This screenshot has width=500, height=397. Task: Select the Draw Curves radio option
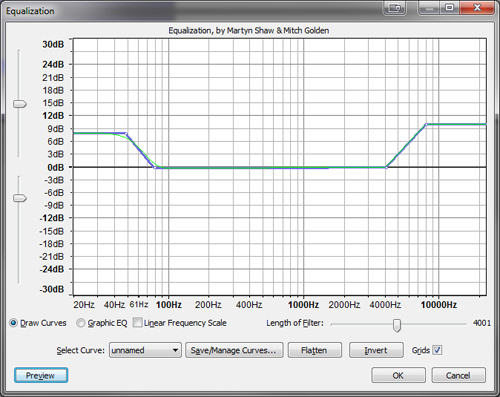(14, 323)
